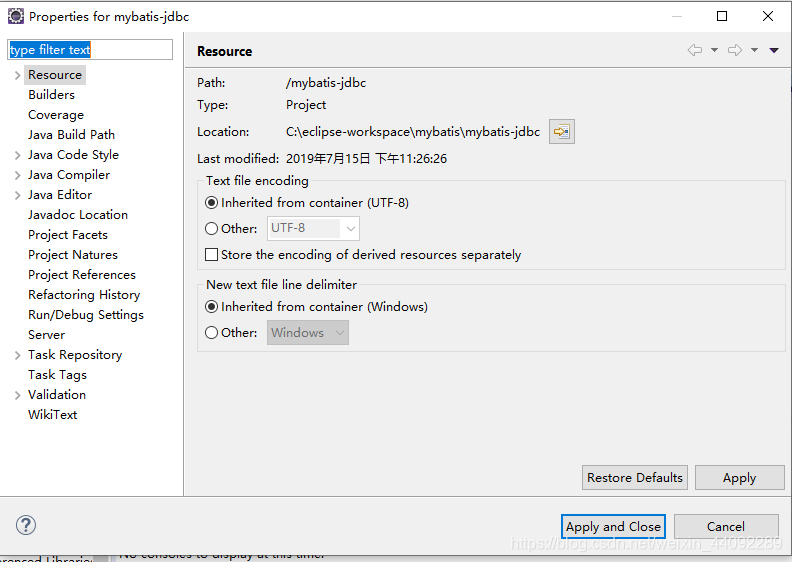The image size is (792, 562).
Task: Click the back navigation arrow icon
Action: click(695, 50)
